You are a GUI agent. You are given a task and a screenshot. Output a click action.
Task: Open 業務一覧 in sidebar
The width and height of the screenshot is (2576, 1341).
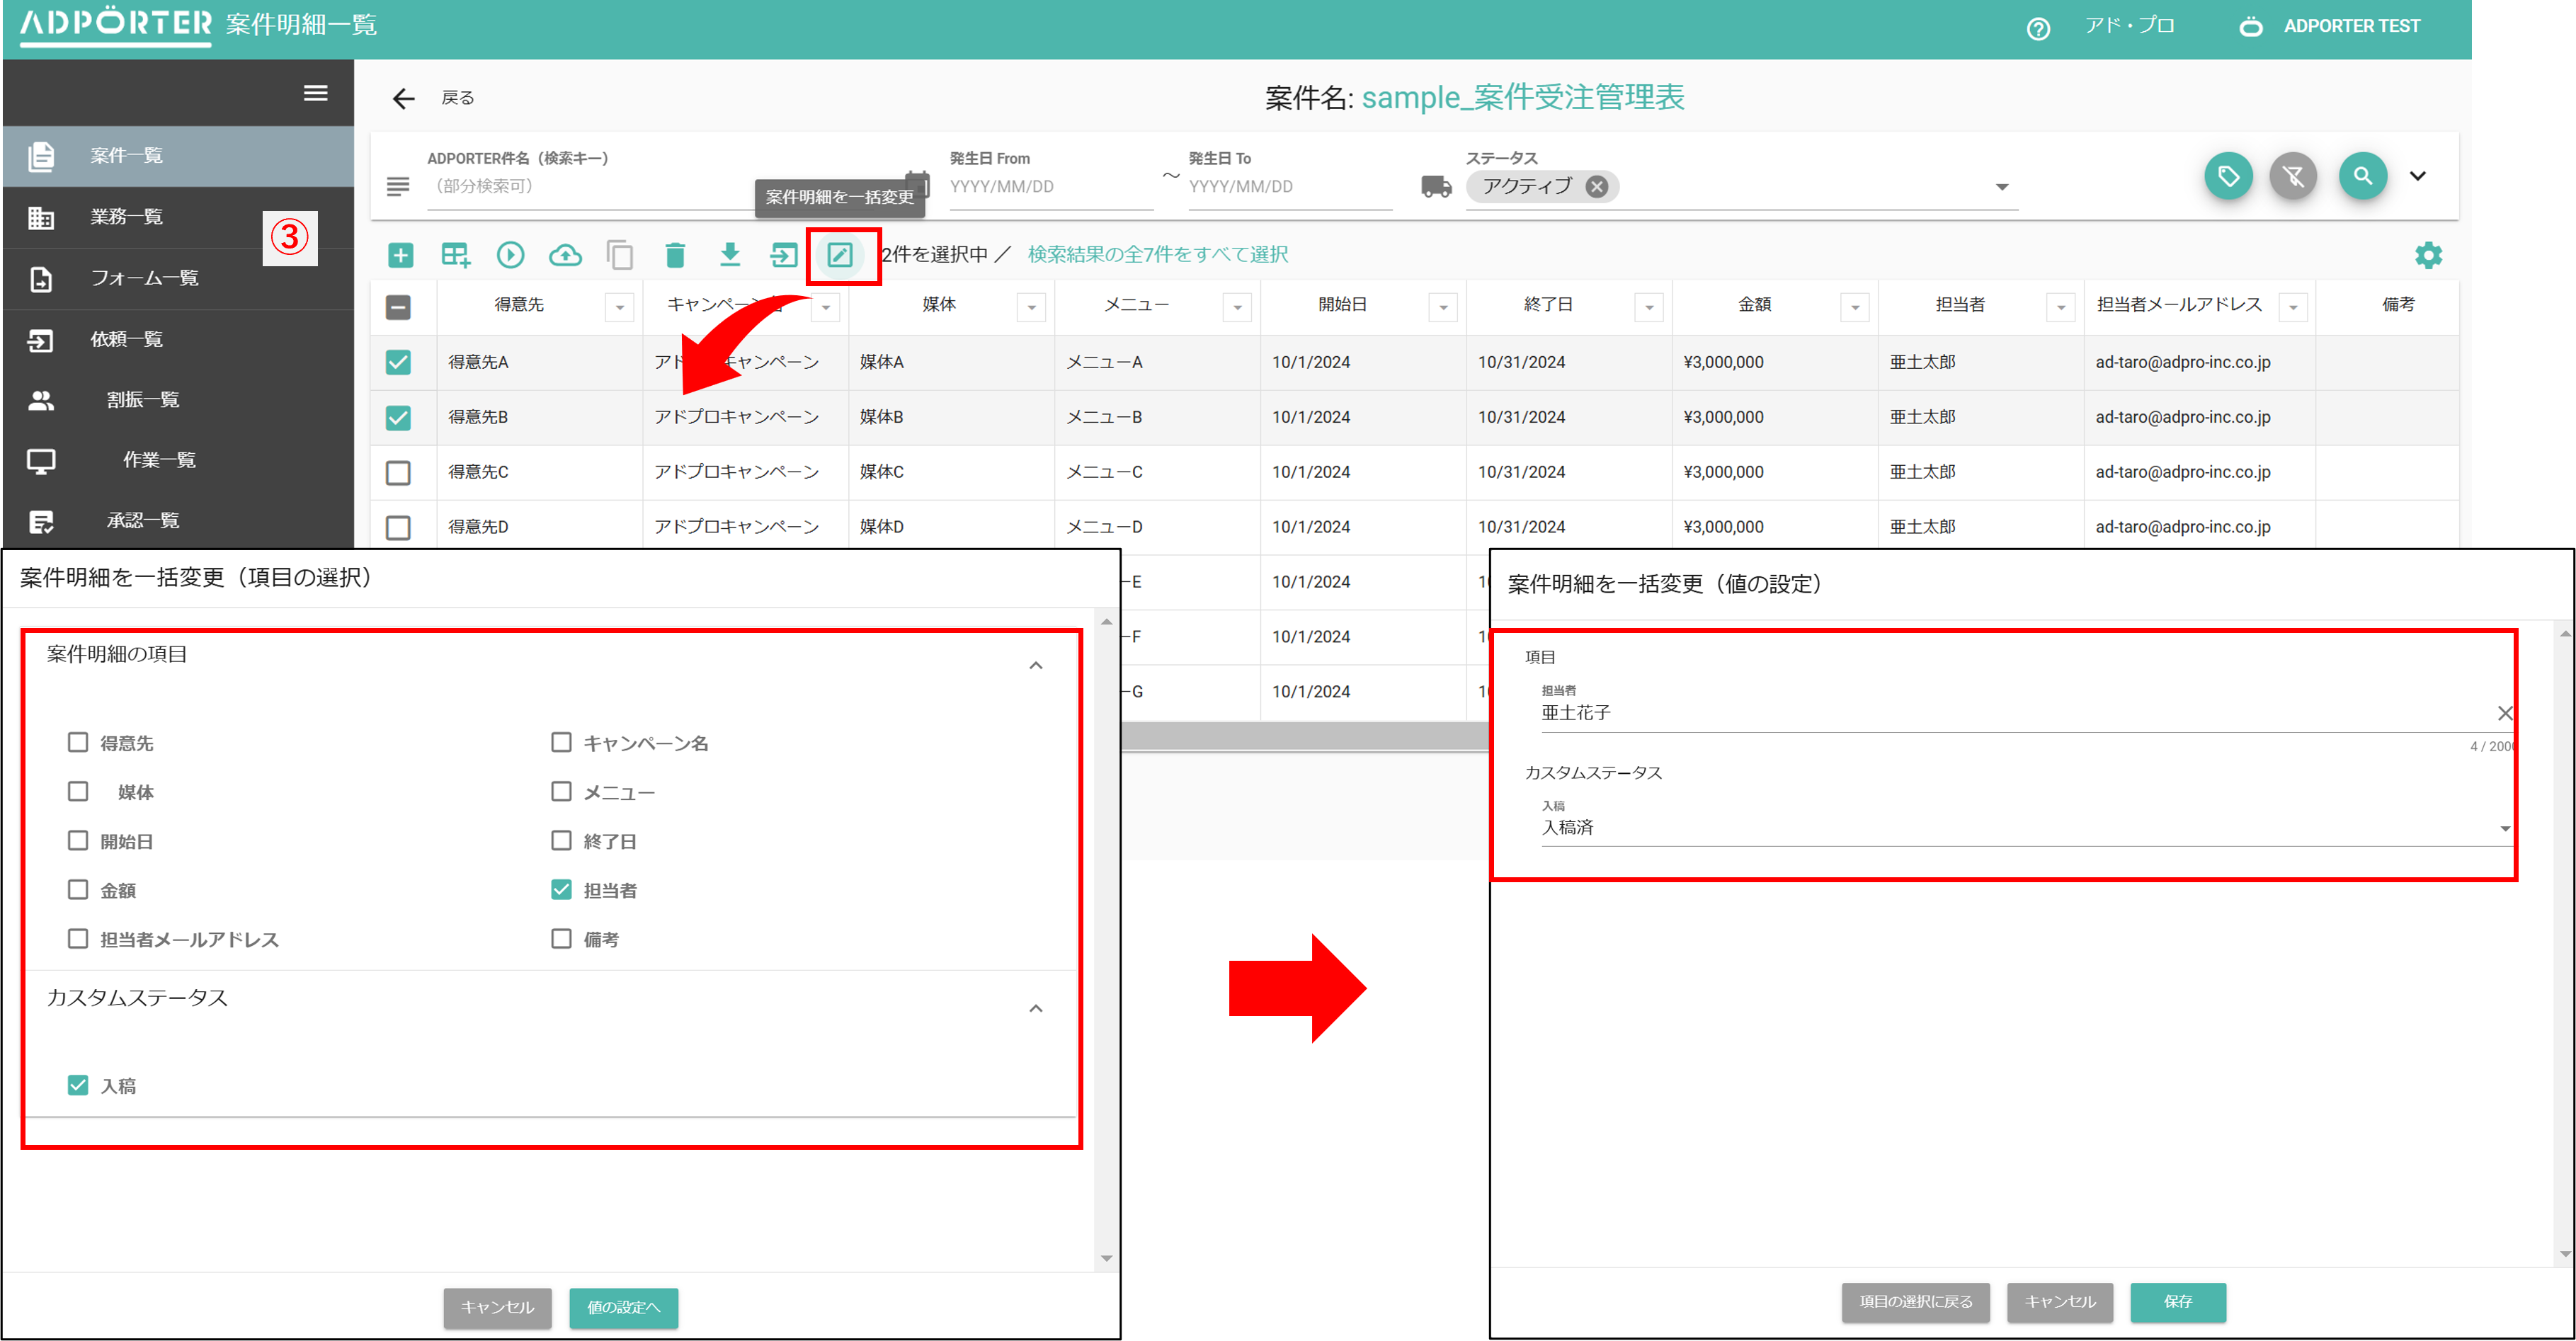click(178, 217)
